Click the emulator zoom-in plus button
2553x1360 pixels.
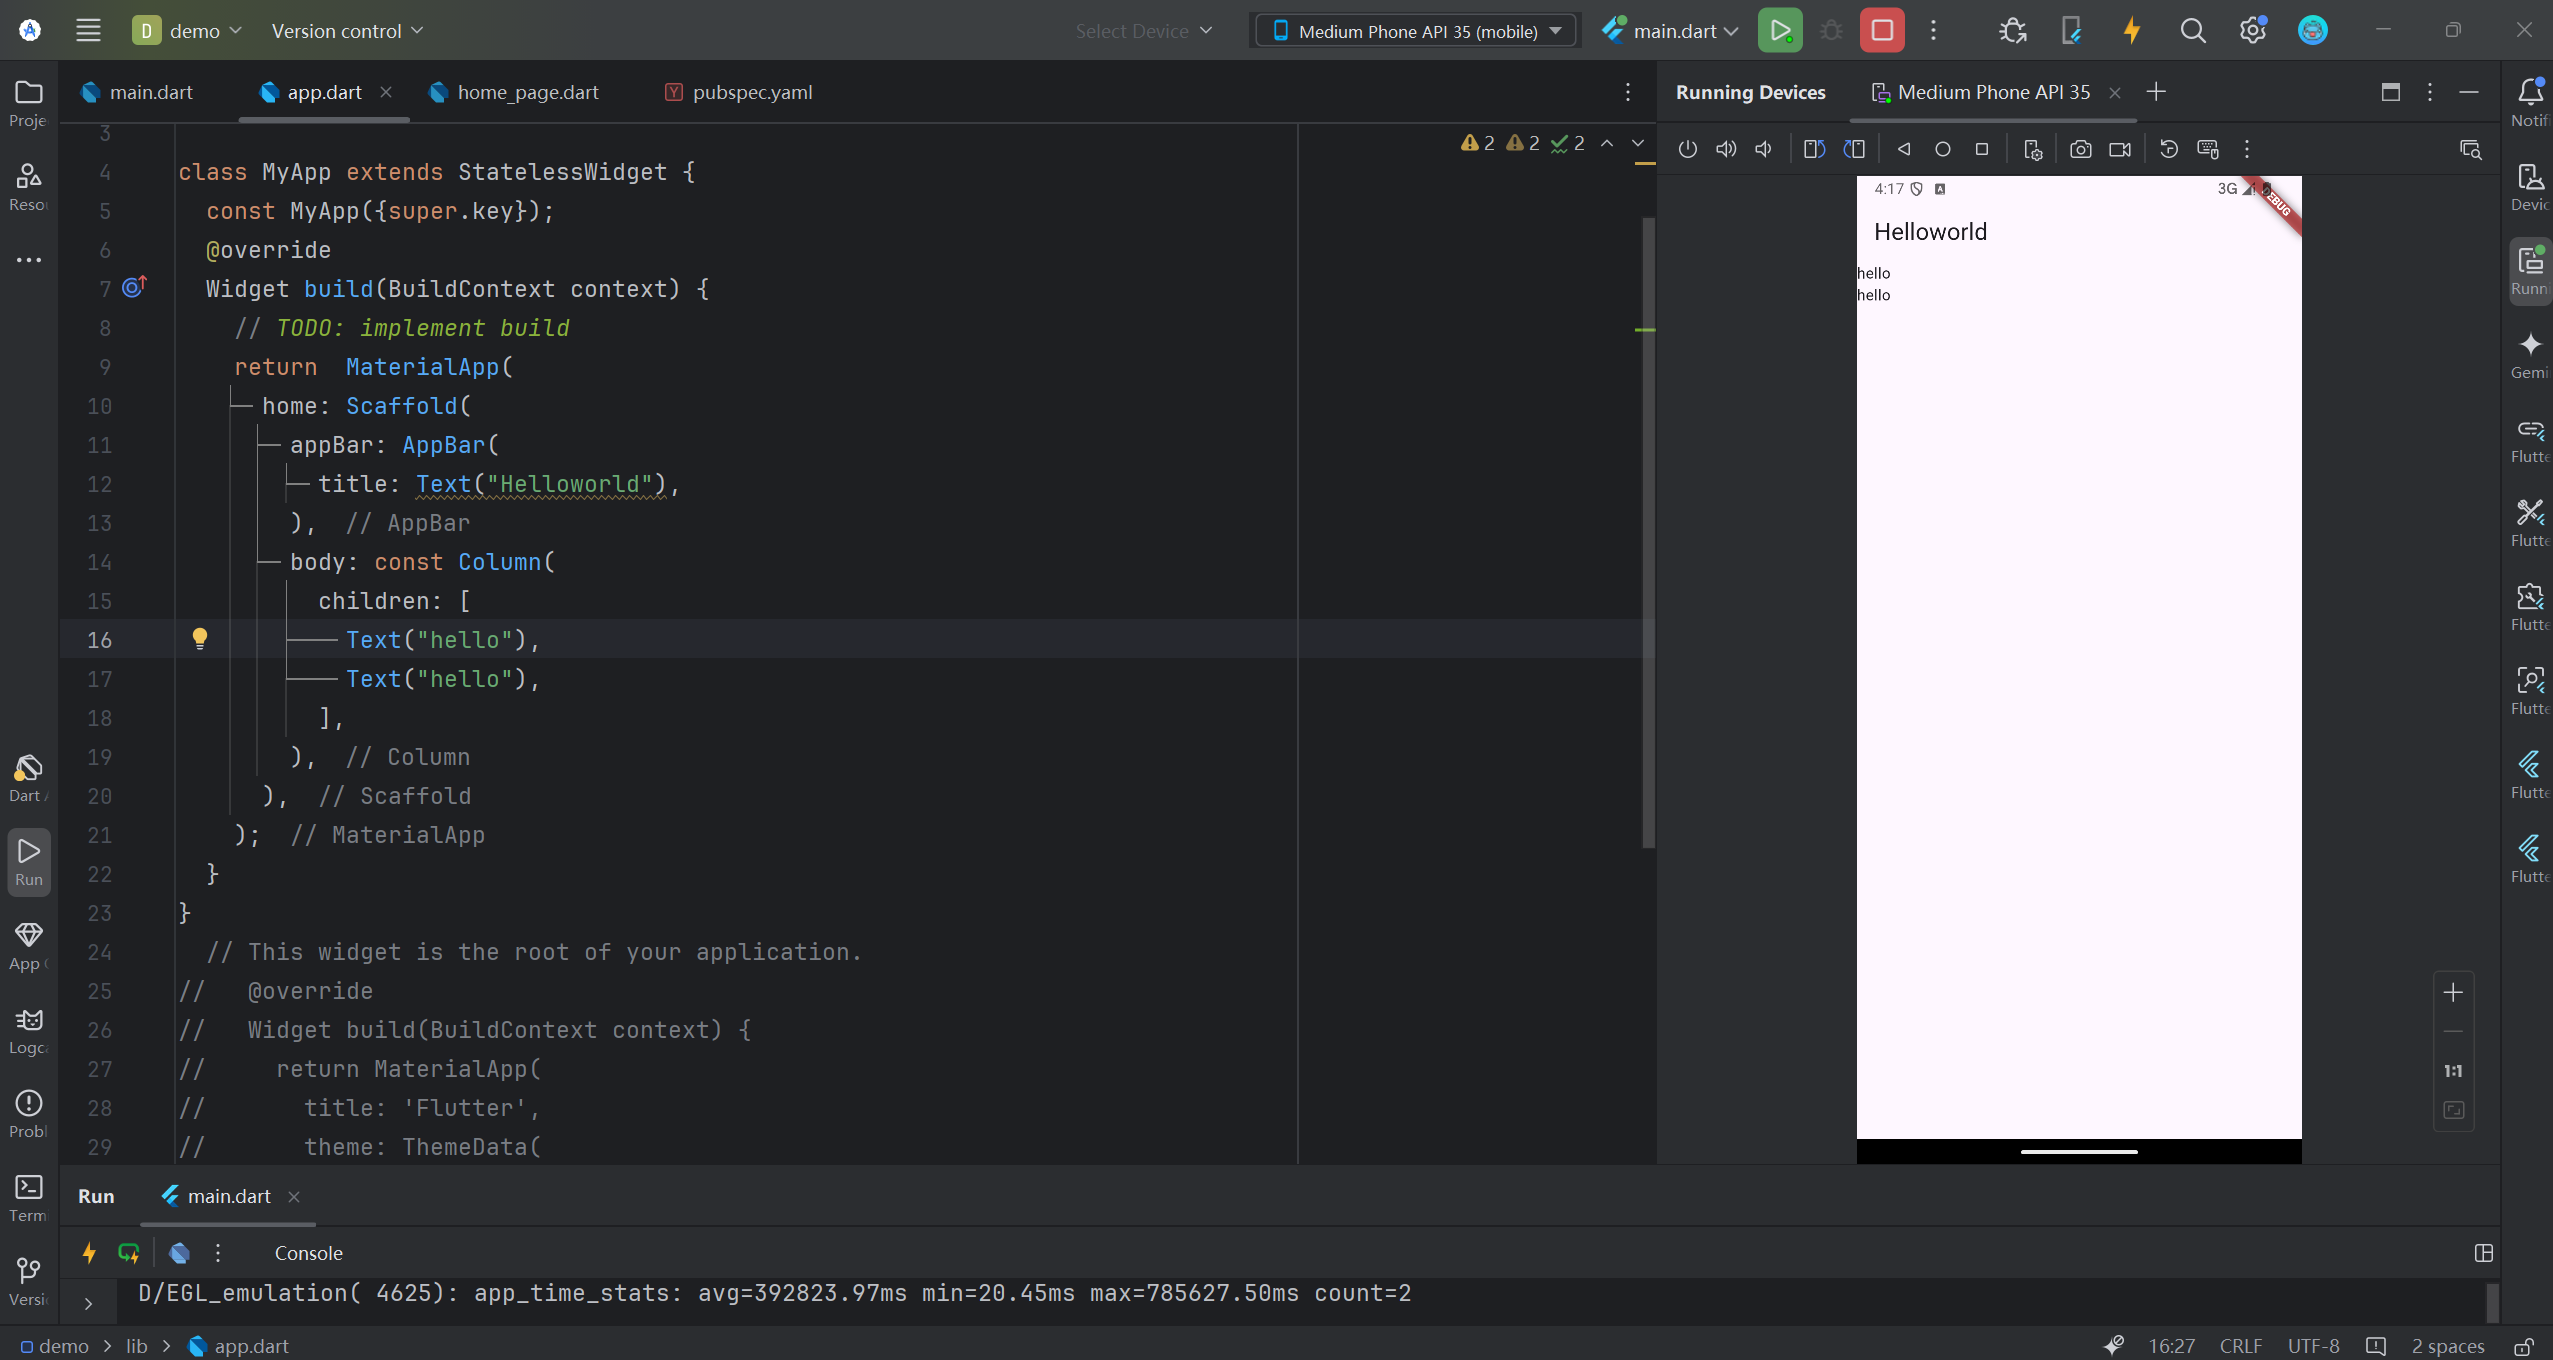pyautogui.click(x=2452, y=992)
